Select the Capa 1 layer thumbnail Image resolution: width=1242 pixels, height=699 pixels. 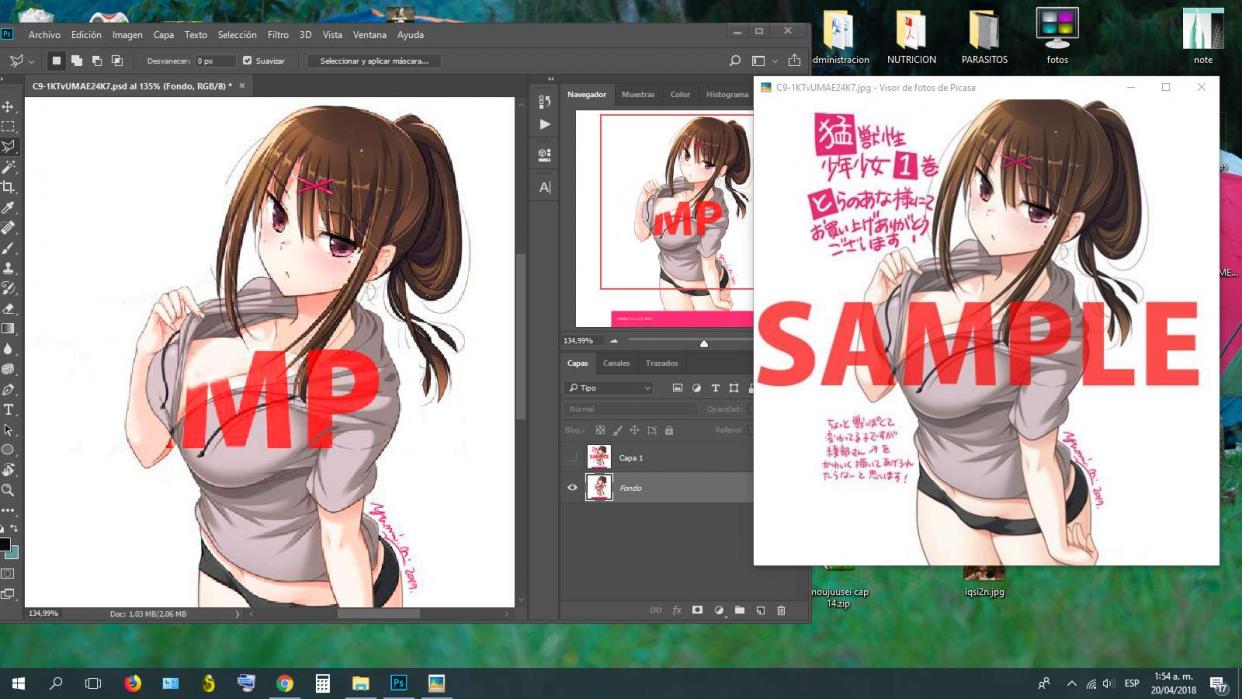click(x=599, y=457)
